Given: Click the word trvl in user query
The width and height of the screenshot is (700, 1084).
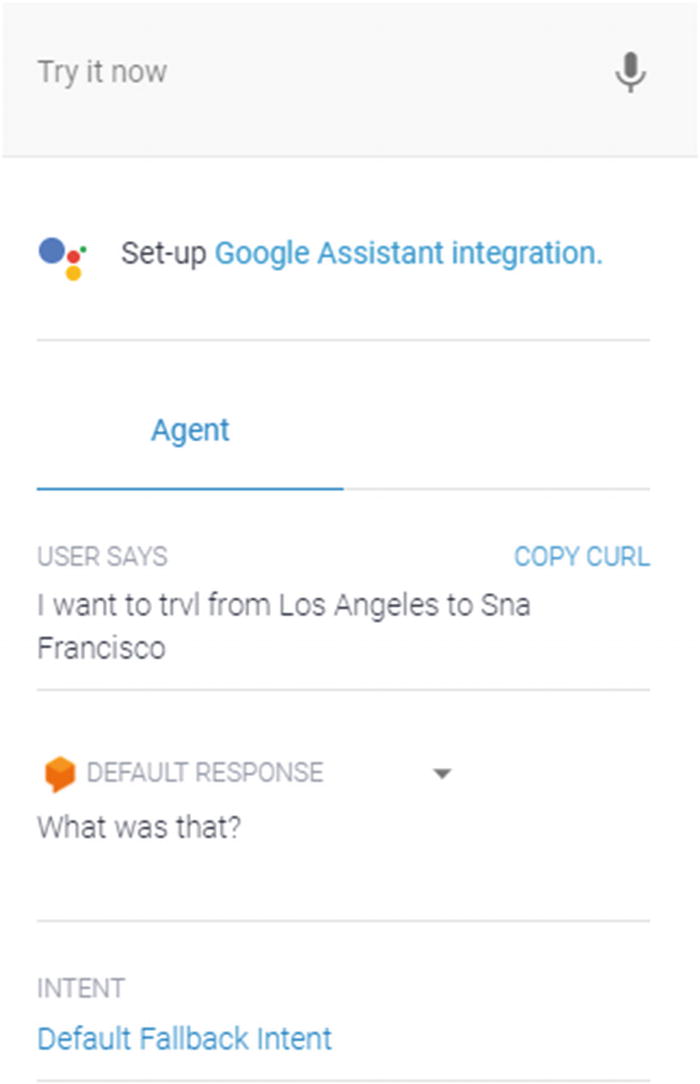Looking at the screenshot, I should click(180, 605).
